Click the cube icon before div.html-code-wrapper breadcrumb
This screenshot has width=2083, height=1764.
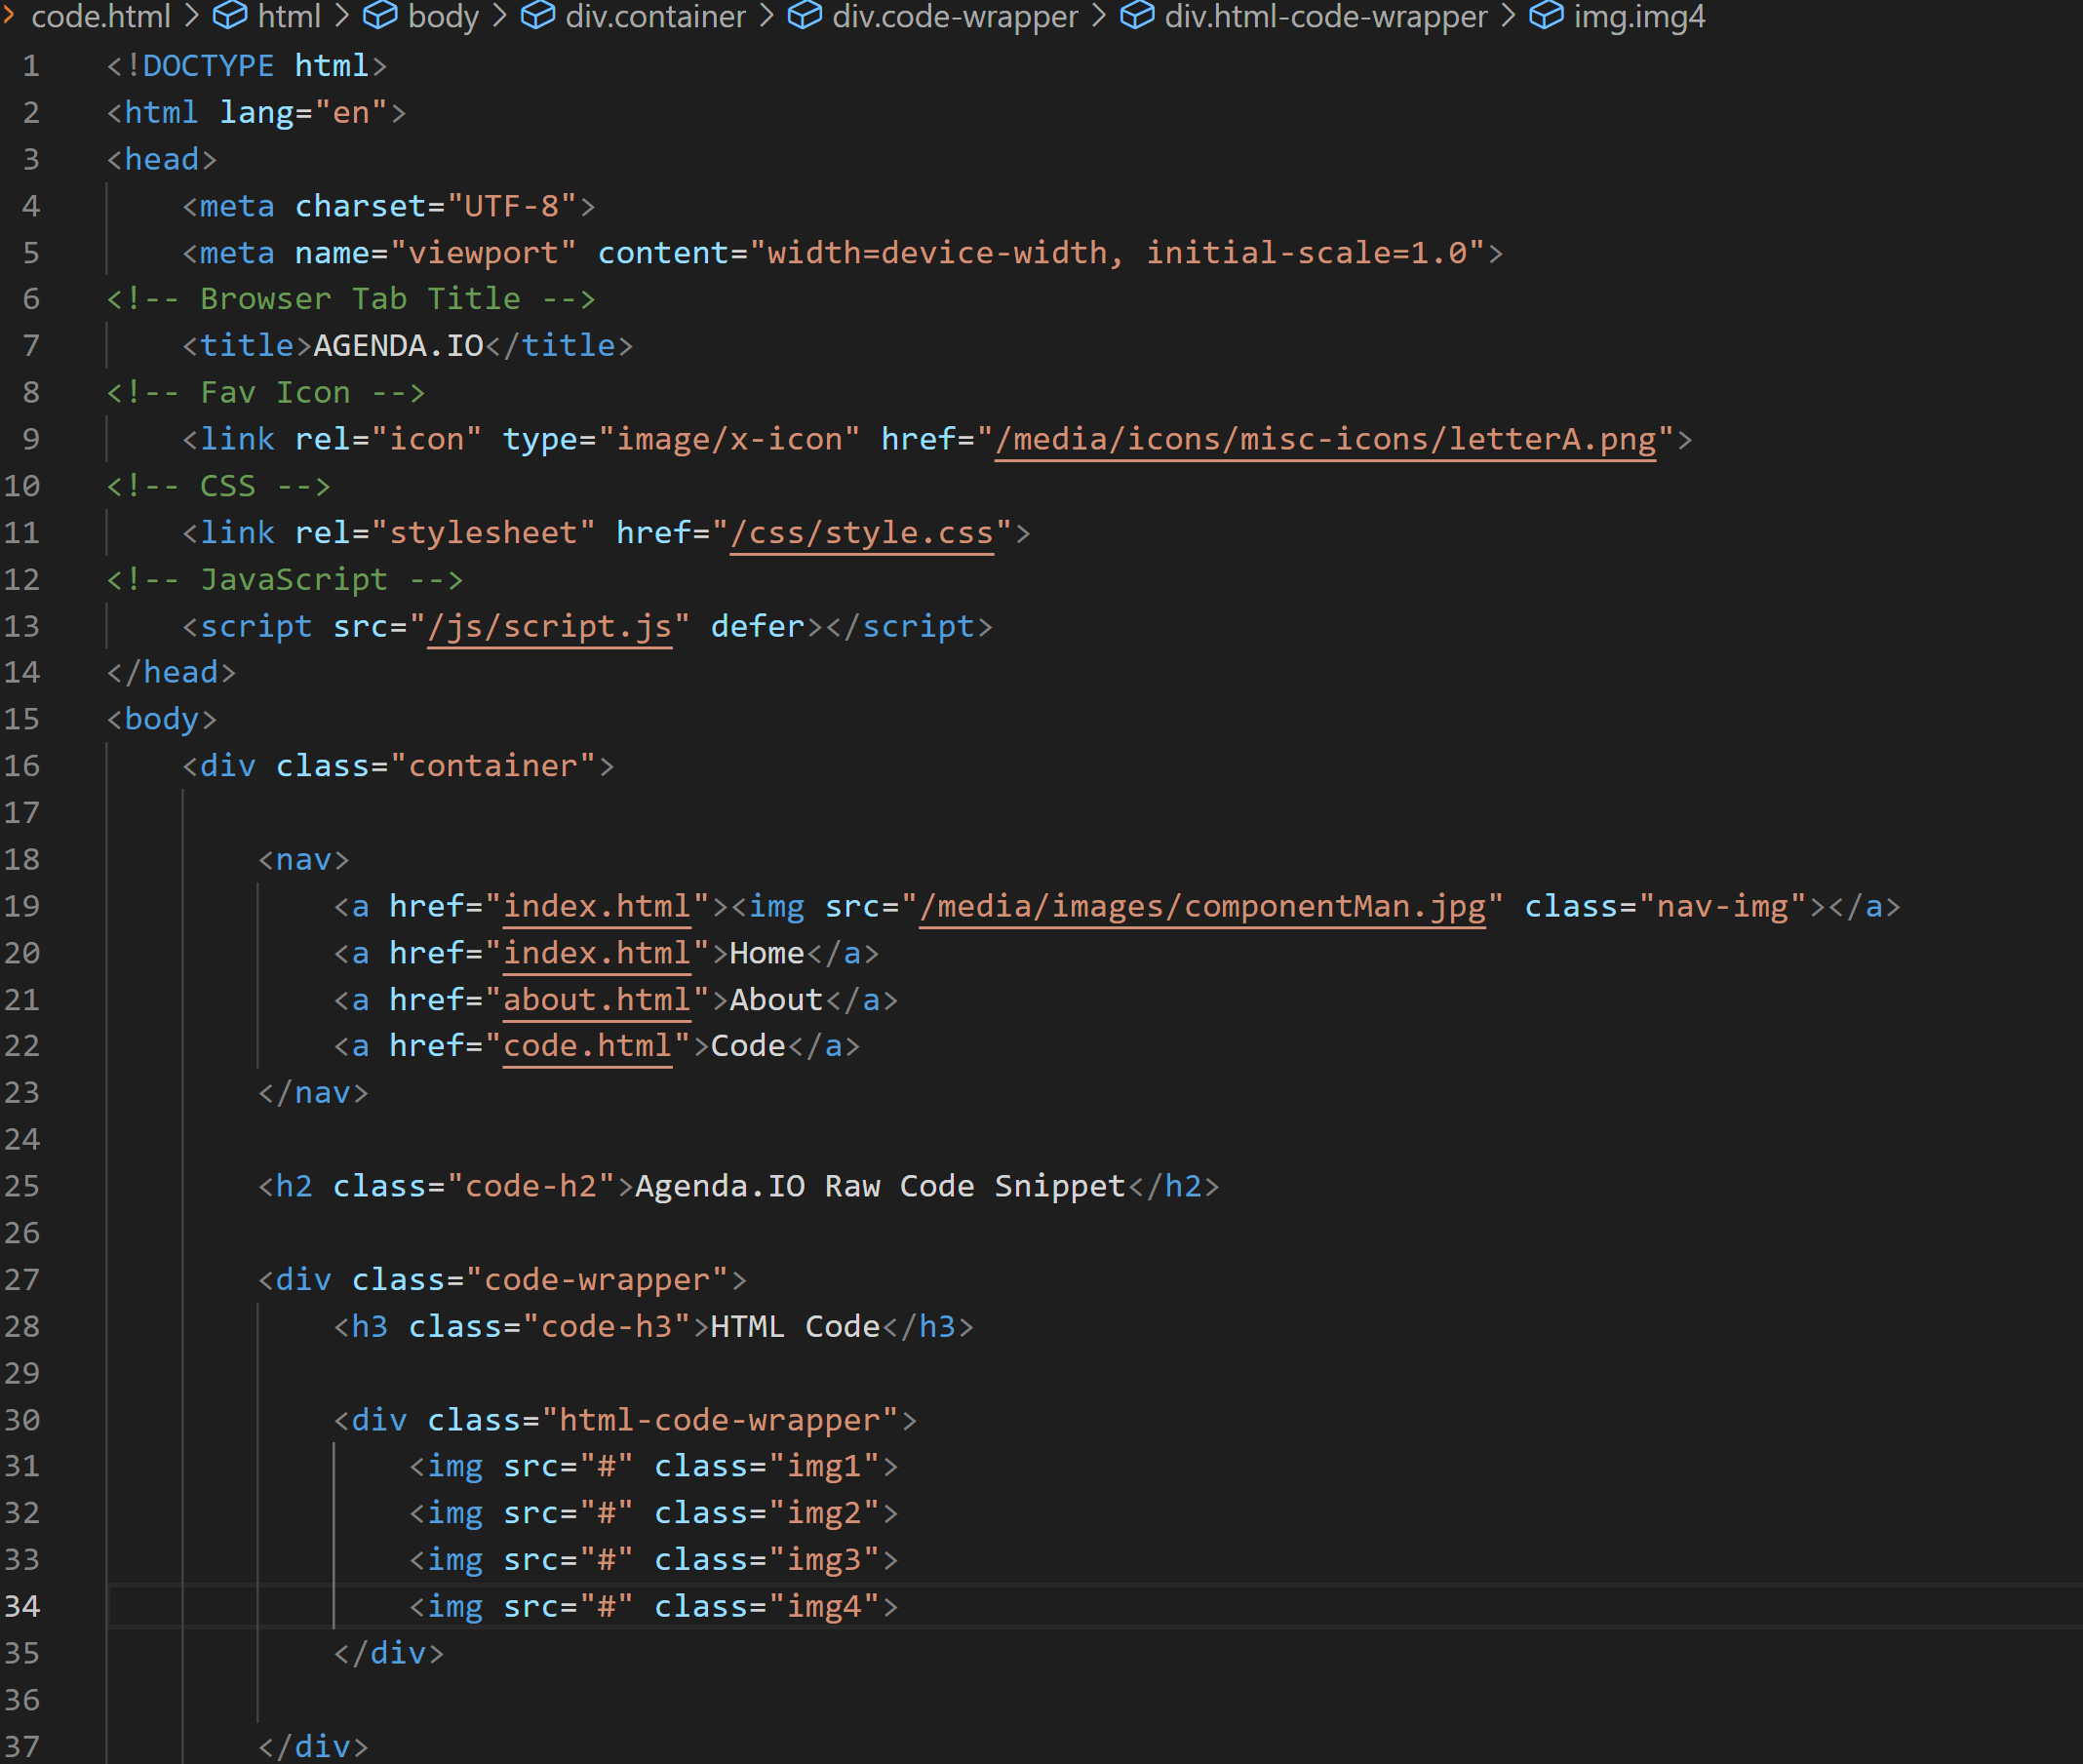[1137, 15]
